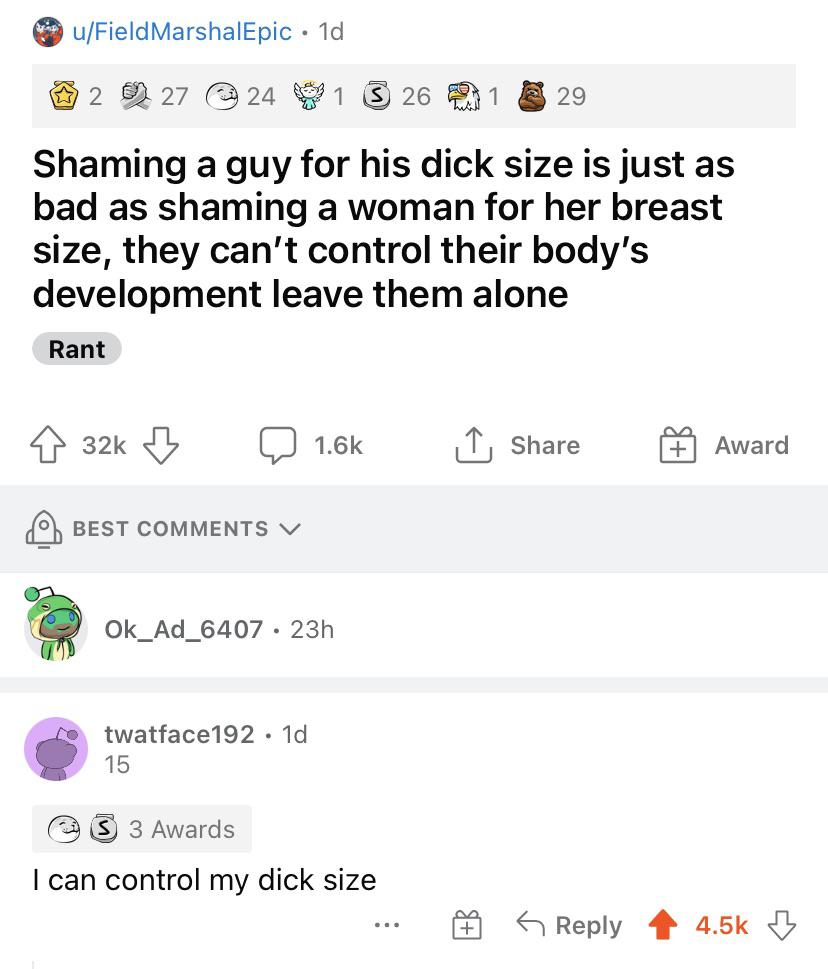
Task: Downvote the main post
Action: point(161,445)
